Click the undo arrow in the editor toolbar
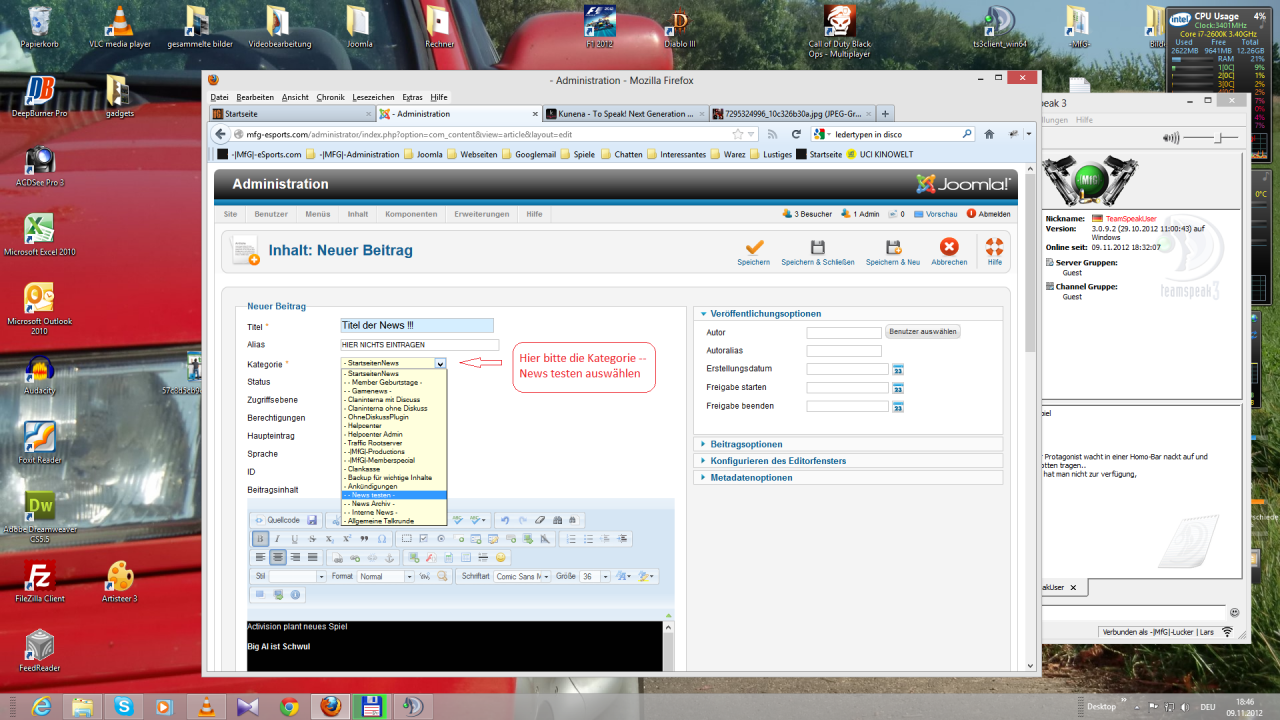This screenshot has height=720, width=1280. [x=504, y=520]
